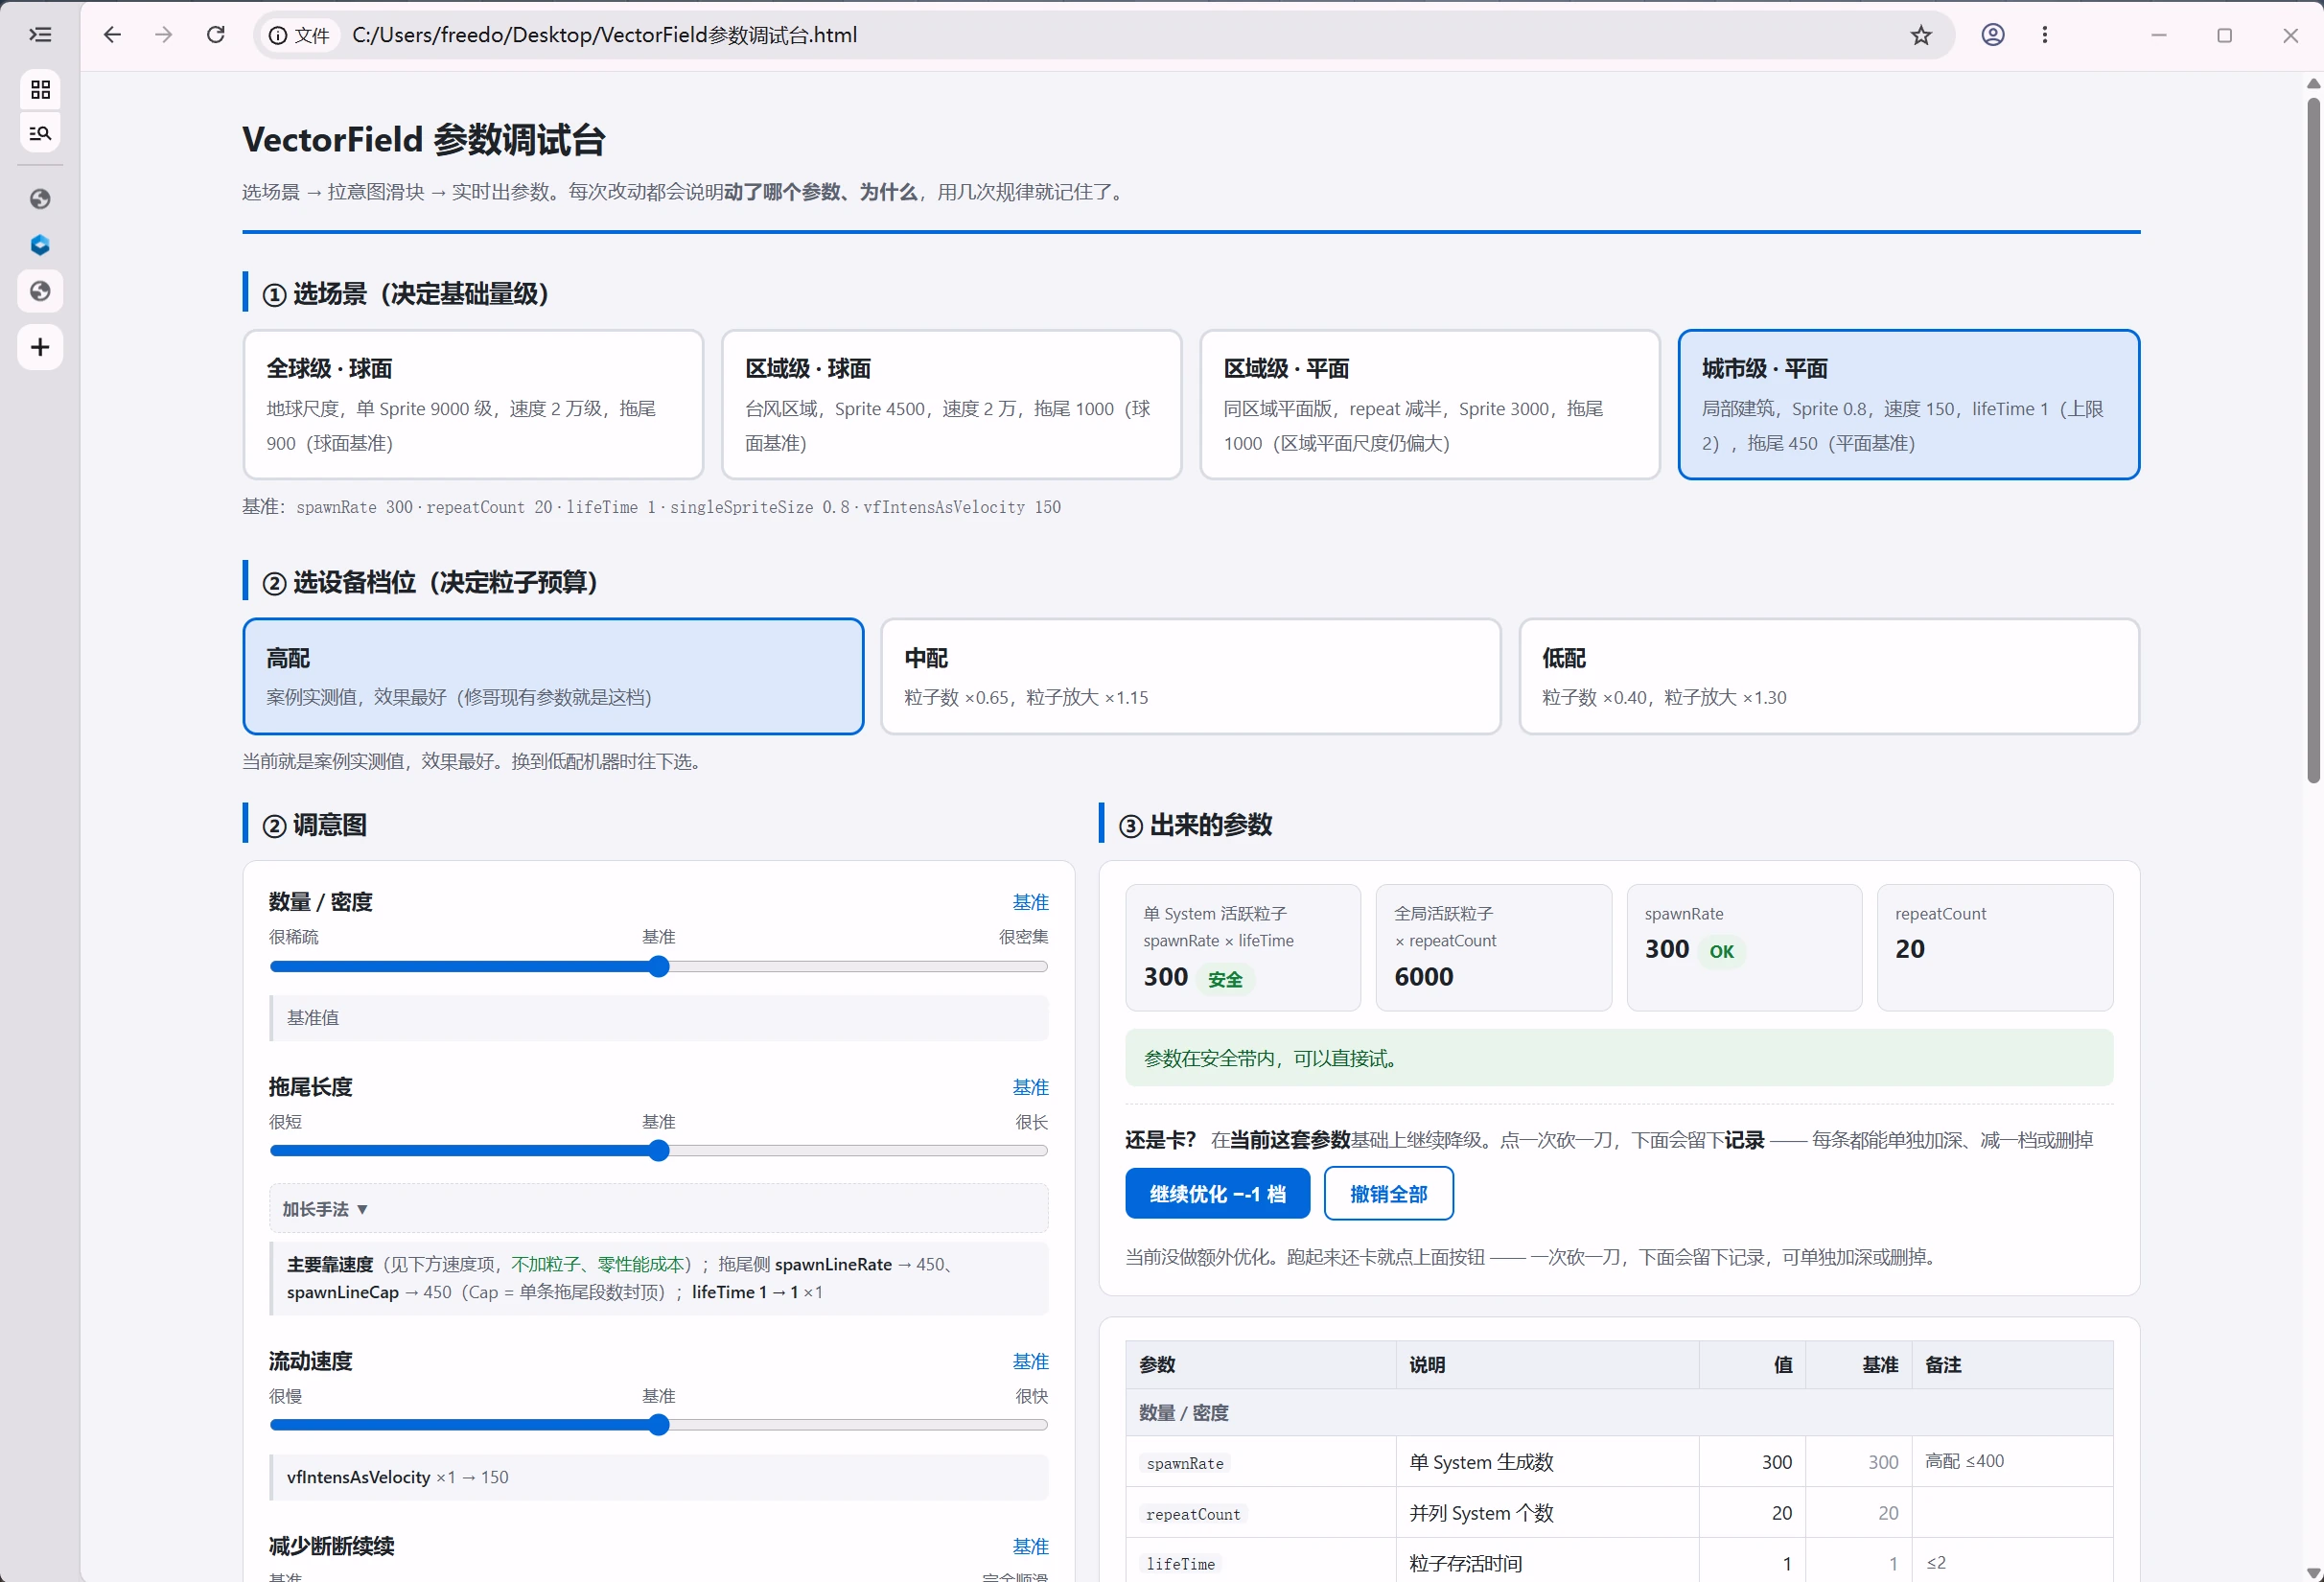2324x1582 pixels.
Task: Reset 拖尾长度 via its 基准 link
Action: point(1030,1087)
